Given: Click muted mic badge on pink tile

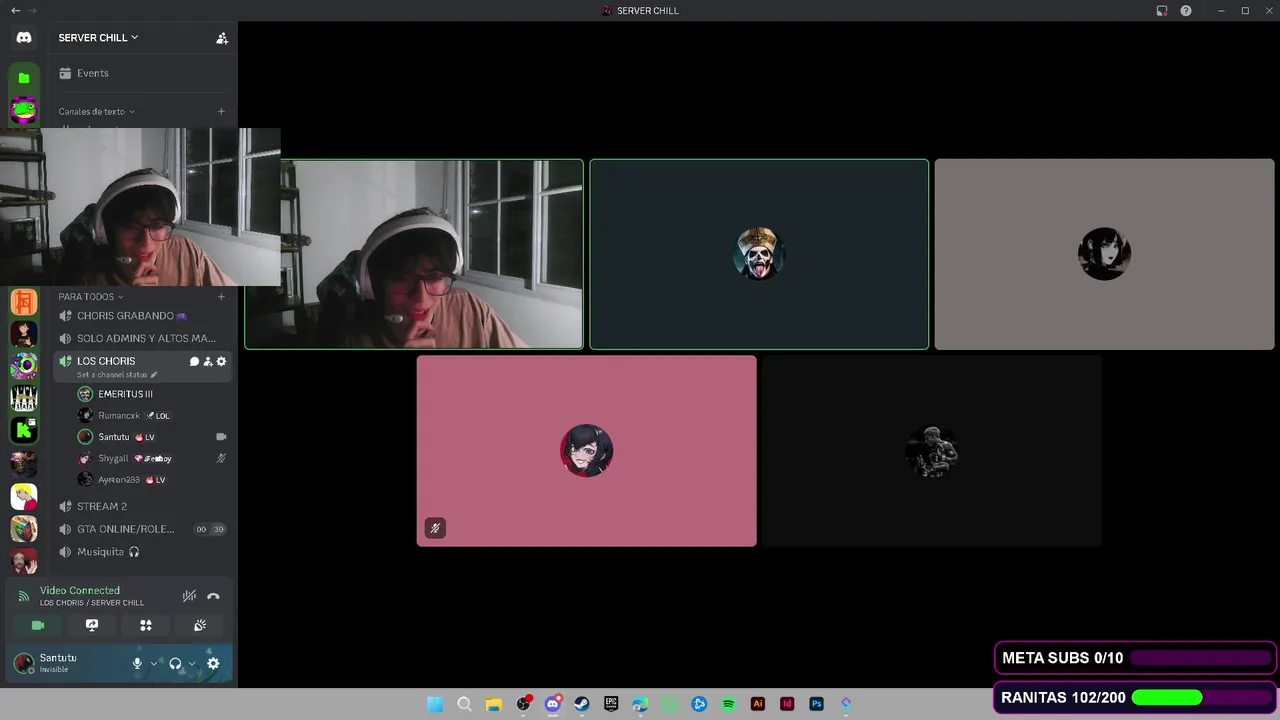Looking at the screenshot, I should [x=435, y=528].
